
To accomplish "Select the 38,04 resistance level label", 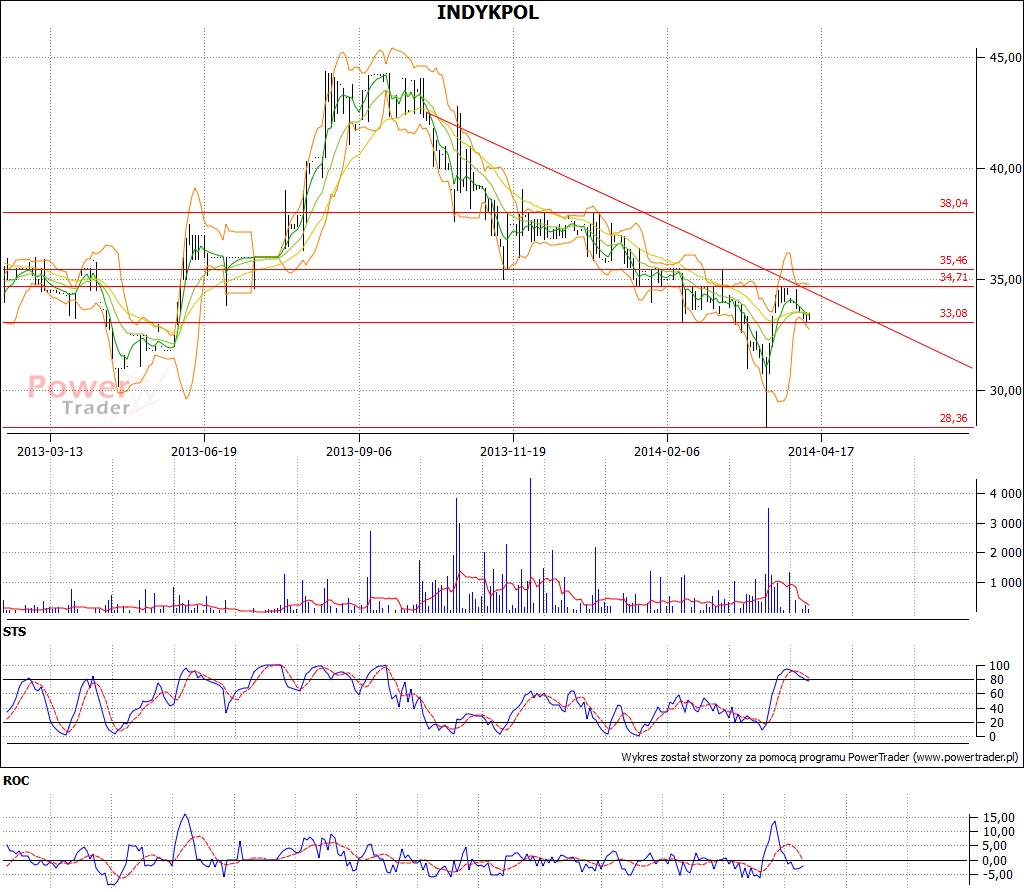I will pos(953,203).
